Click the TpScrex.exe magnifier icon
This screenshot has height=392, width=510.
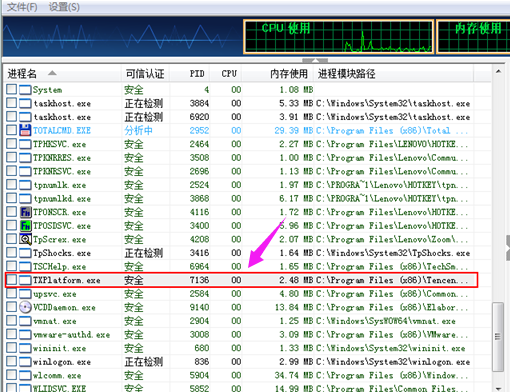pos(25,239)
